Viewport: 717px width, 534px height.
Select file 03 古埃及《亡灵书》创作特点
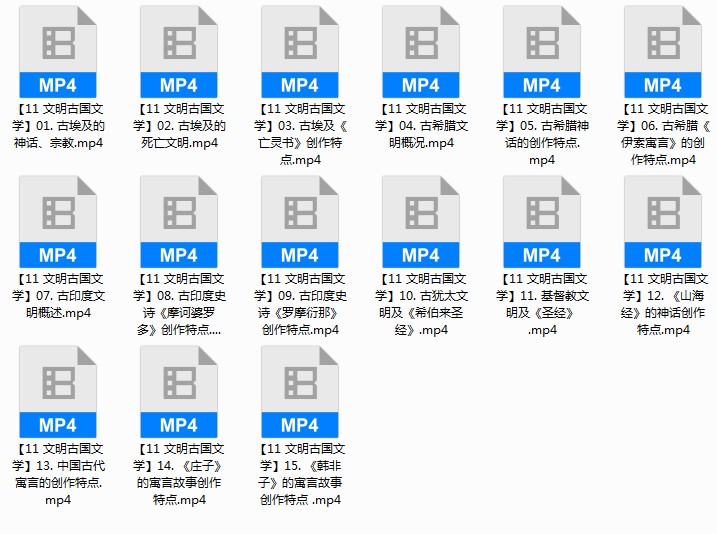(300, 52)
